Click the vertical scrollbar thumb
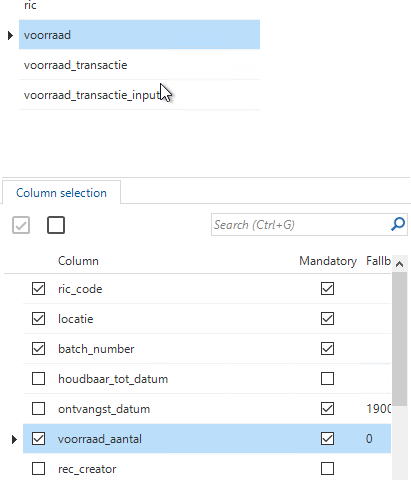 pos(399,339)
